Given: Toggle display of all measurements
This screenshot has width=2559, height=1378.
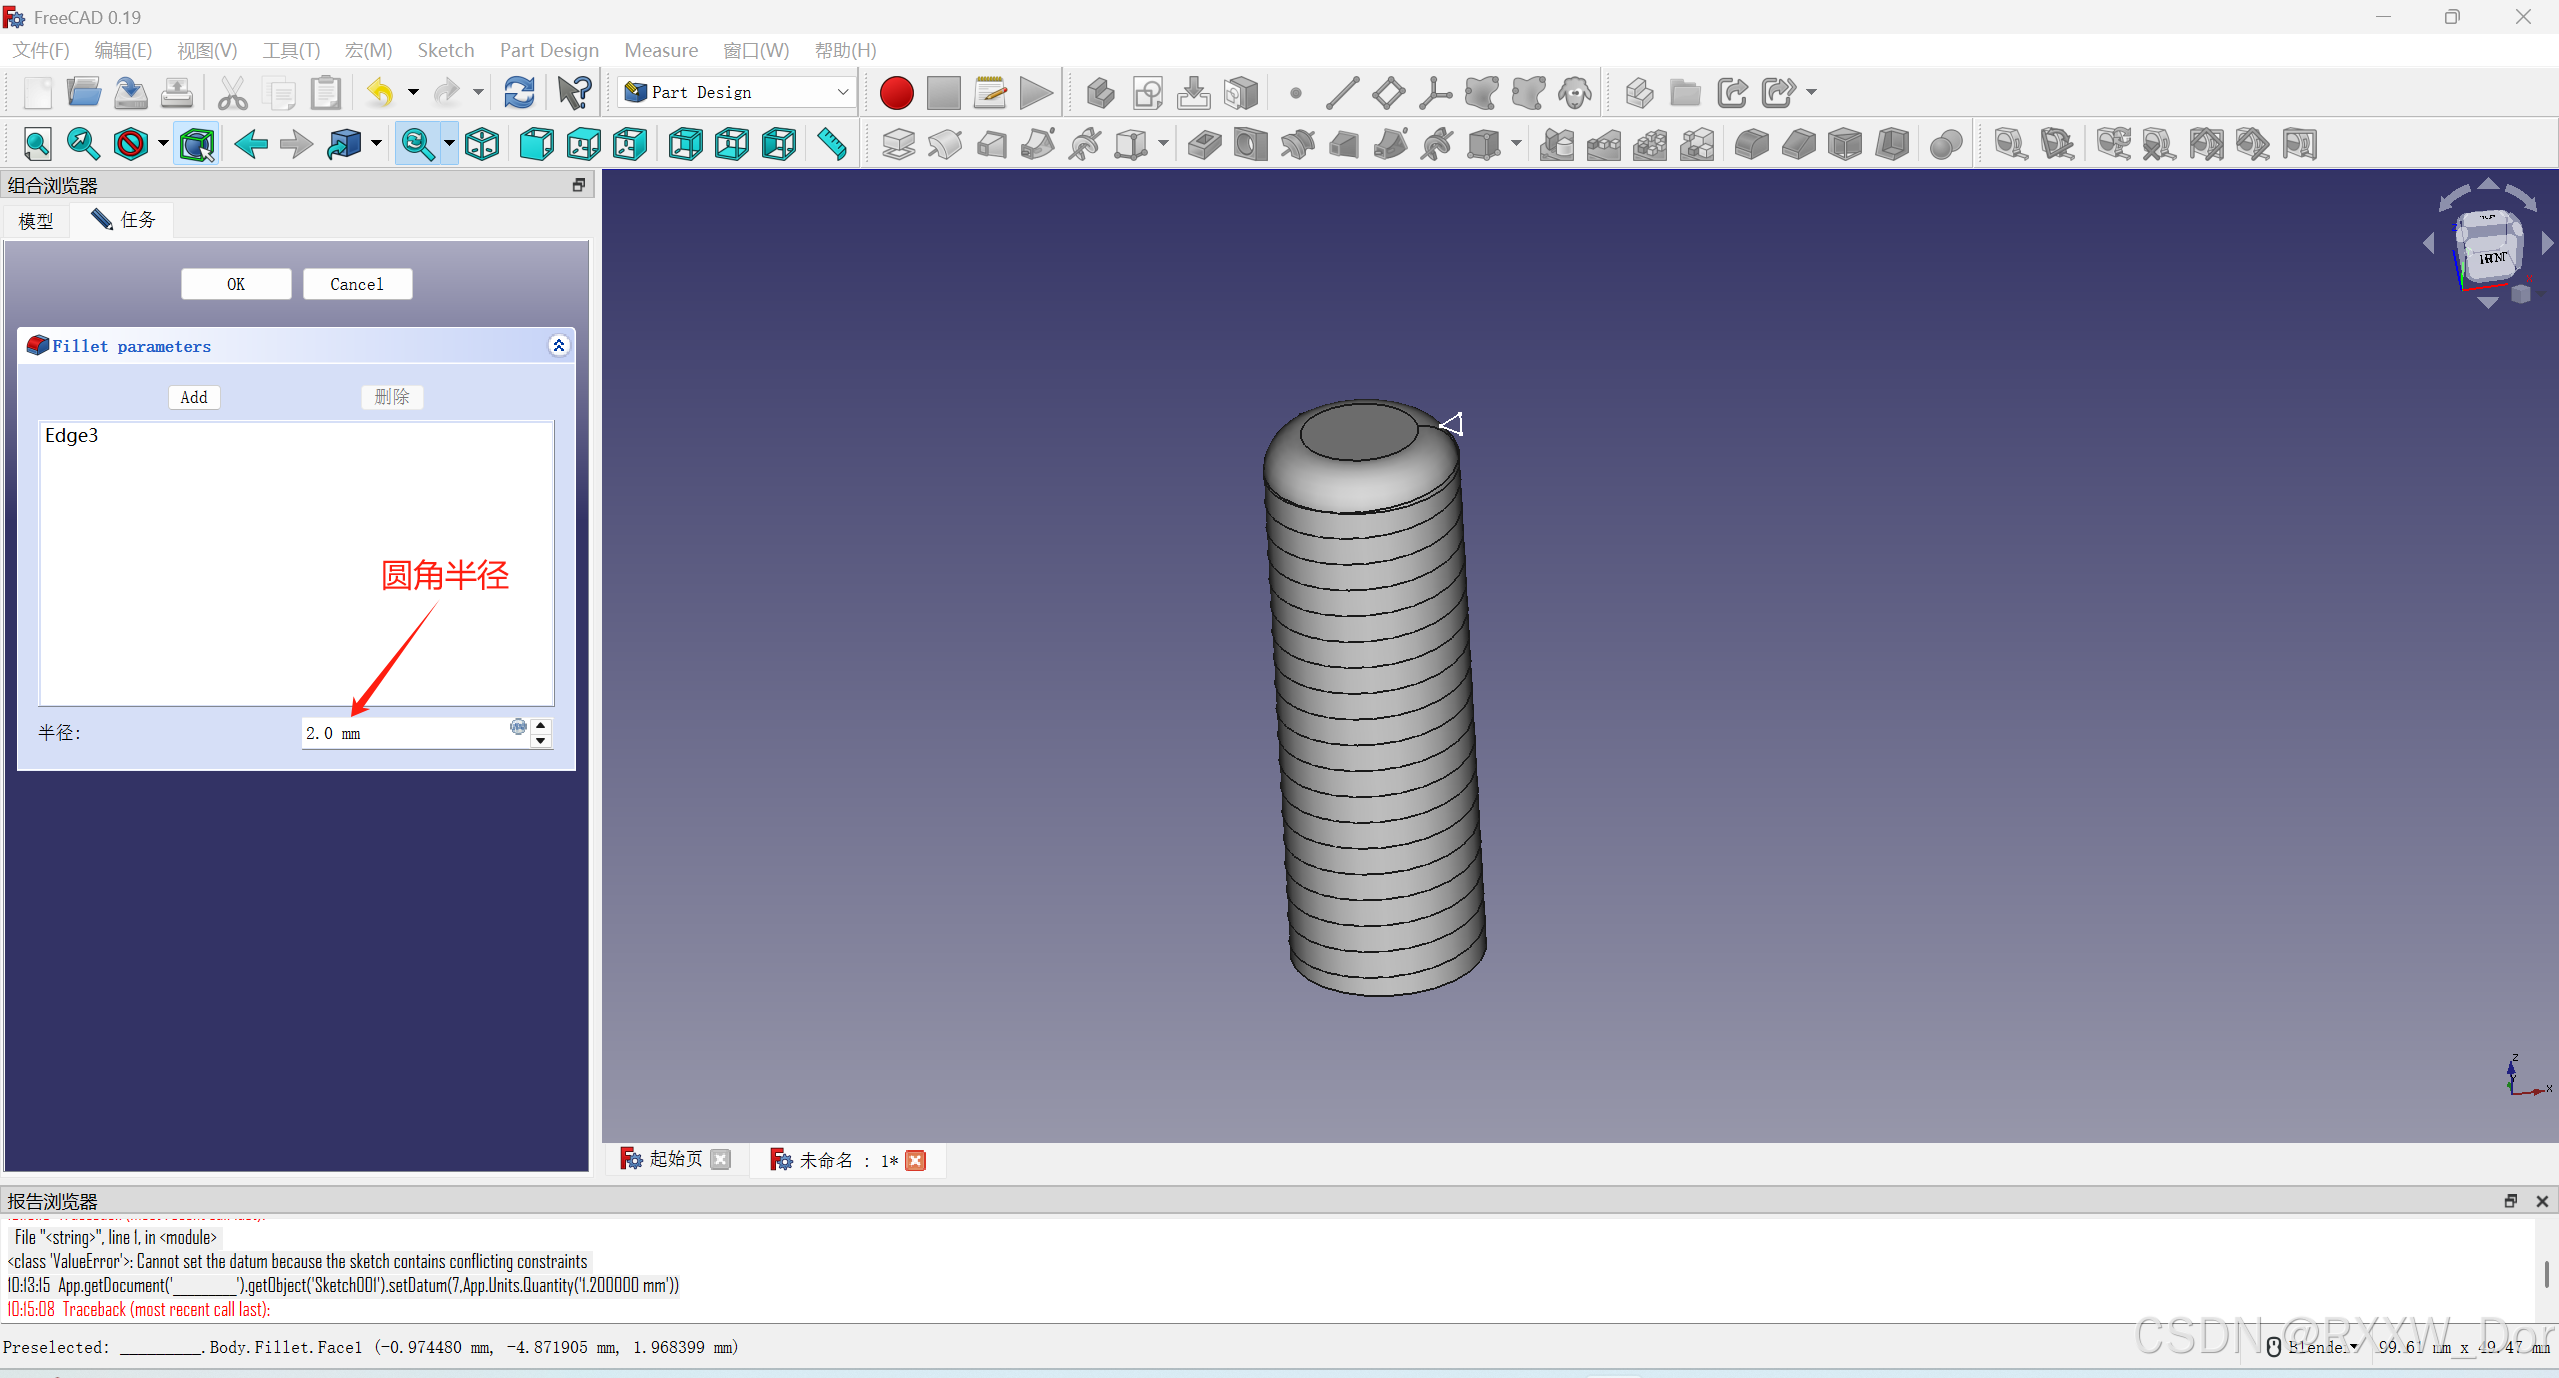Looking at the screenshot, I should [x=2208, y=144].
